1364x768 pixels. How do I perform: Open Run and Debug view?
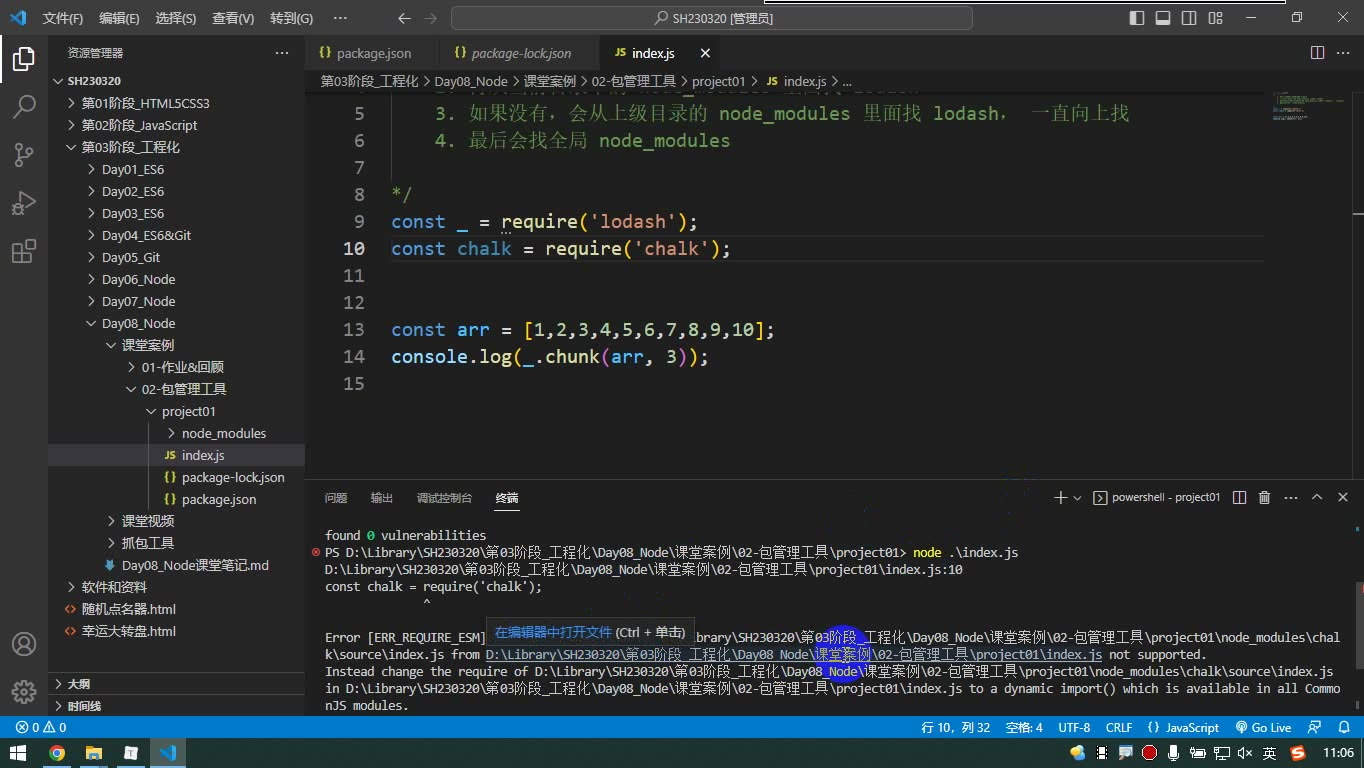tap(24, 203)
